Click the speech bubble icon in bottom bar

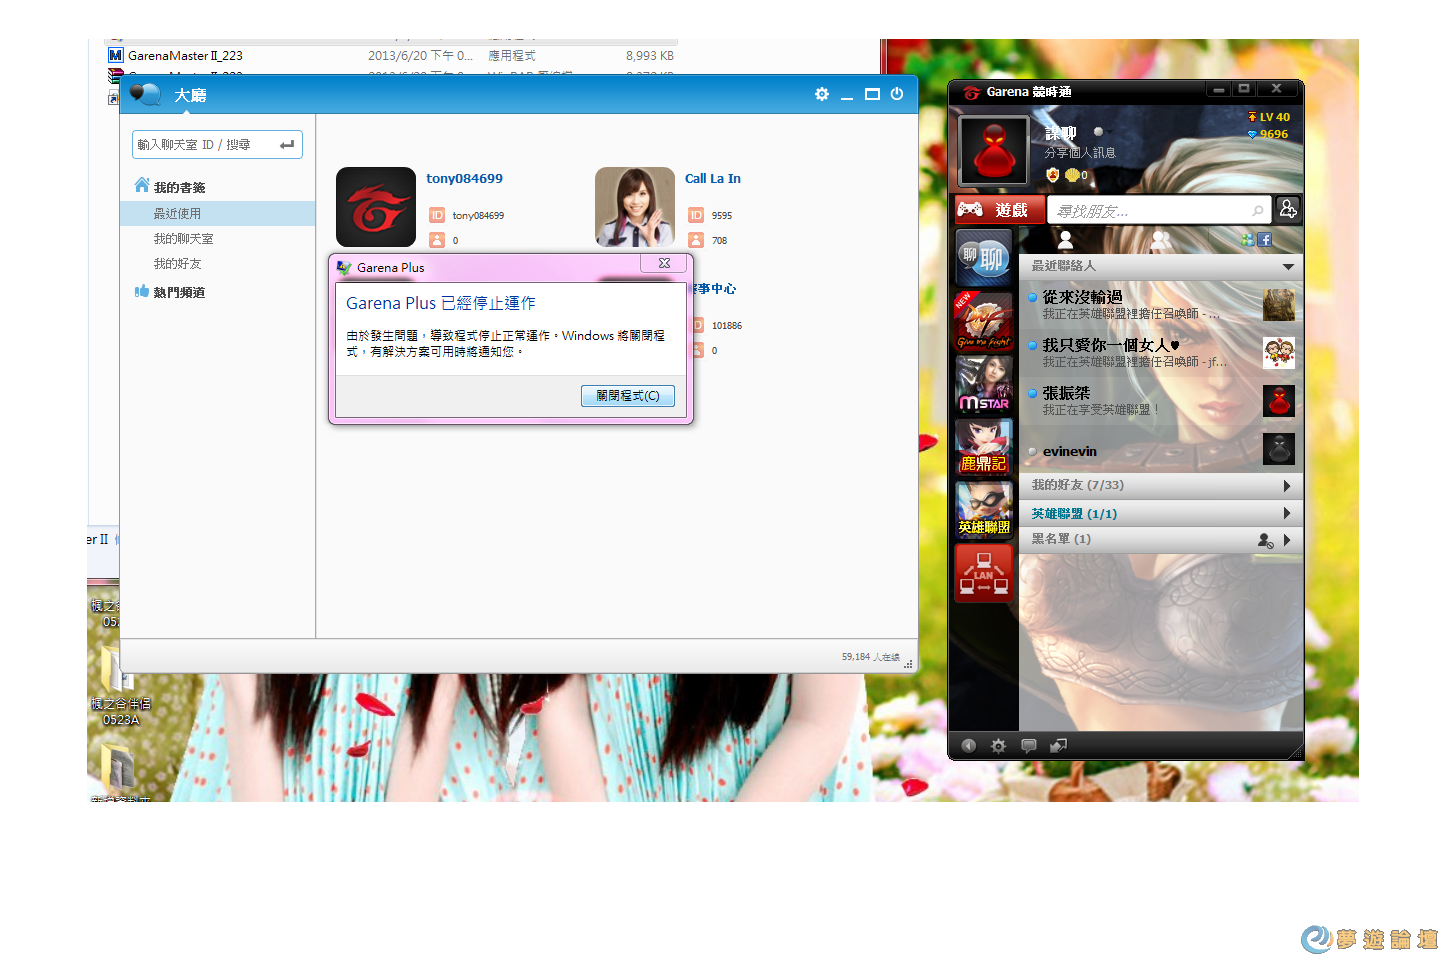pos(1028,746)
